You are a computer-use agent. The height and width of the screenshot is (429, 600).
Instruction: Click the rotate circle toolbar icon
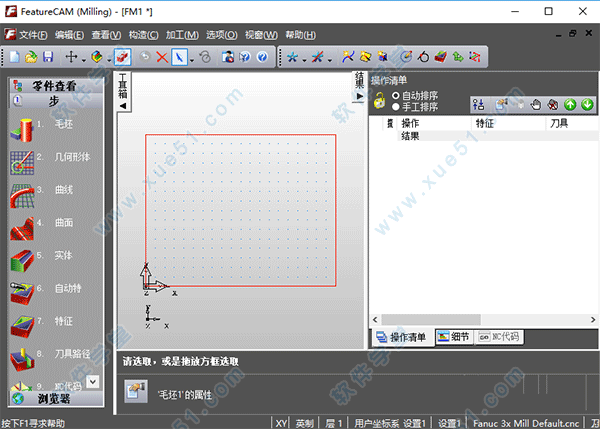pyautogui.click(x=423, y=57)
